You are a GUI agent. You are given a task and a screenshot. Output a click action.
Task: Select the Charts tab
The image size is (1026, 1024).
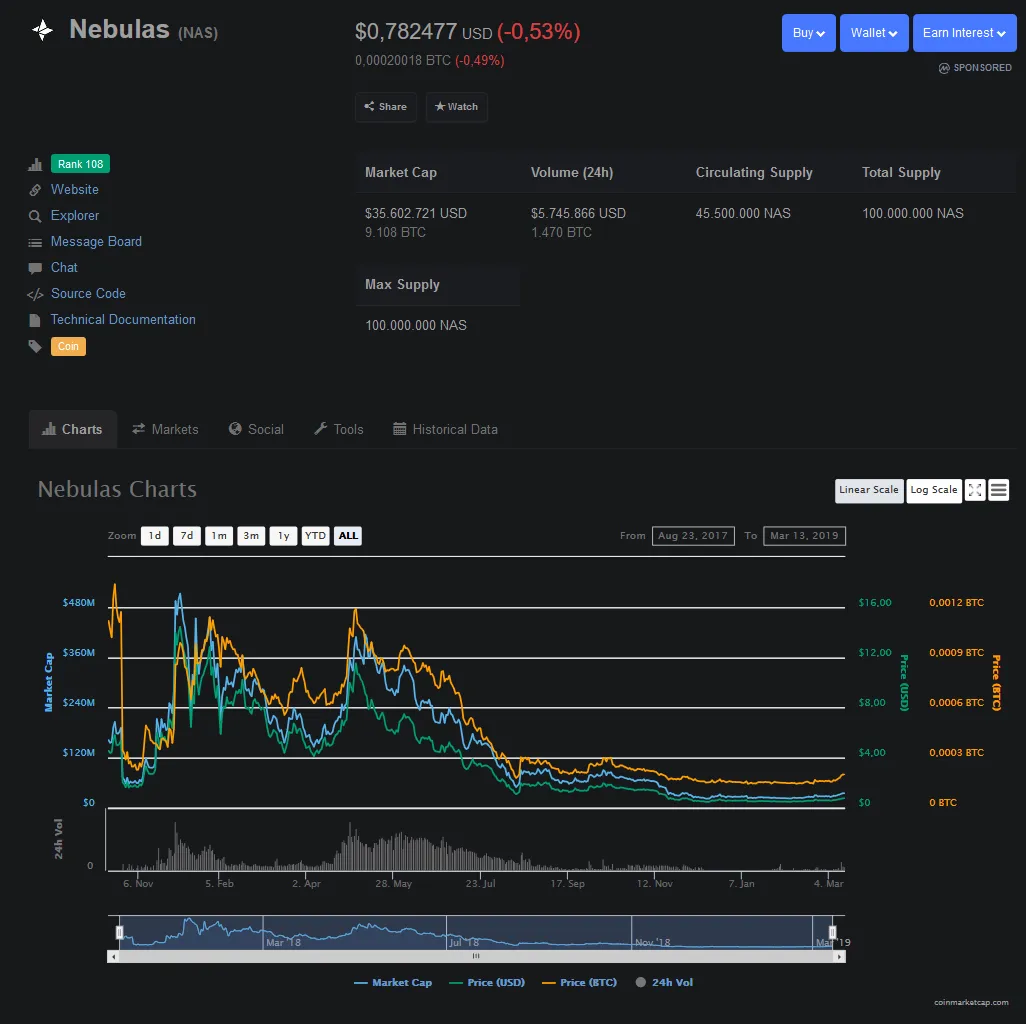point(73,429)
